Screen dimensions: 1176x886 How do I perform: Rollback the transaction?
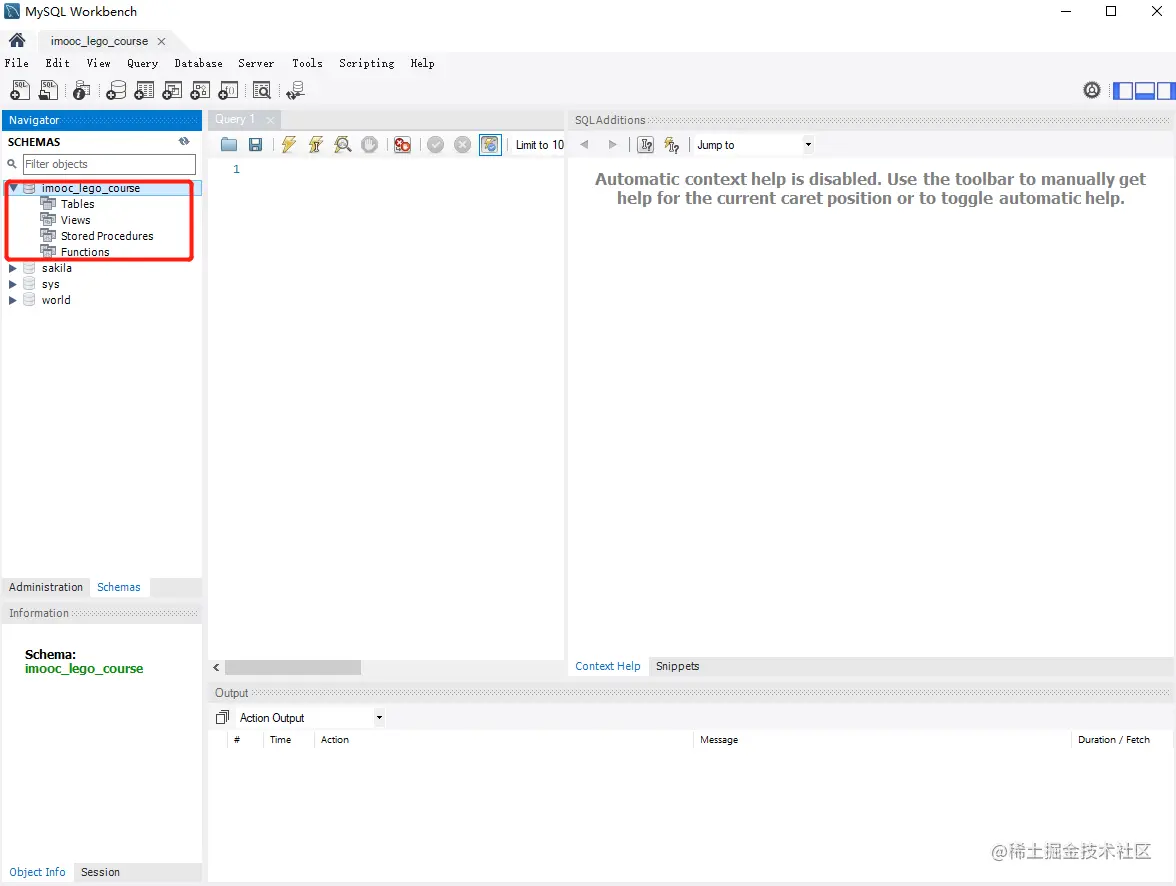pyautogui.click(x=463, y=145)
